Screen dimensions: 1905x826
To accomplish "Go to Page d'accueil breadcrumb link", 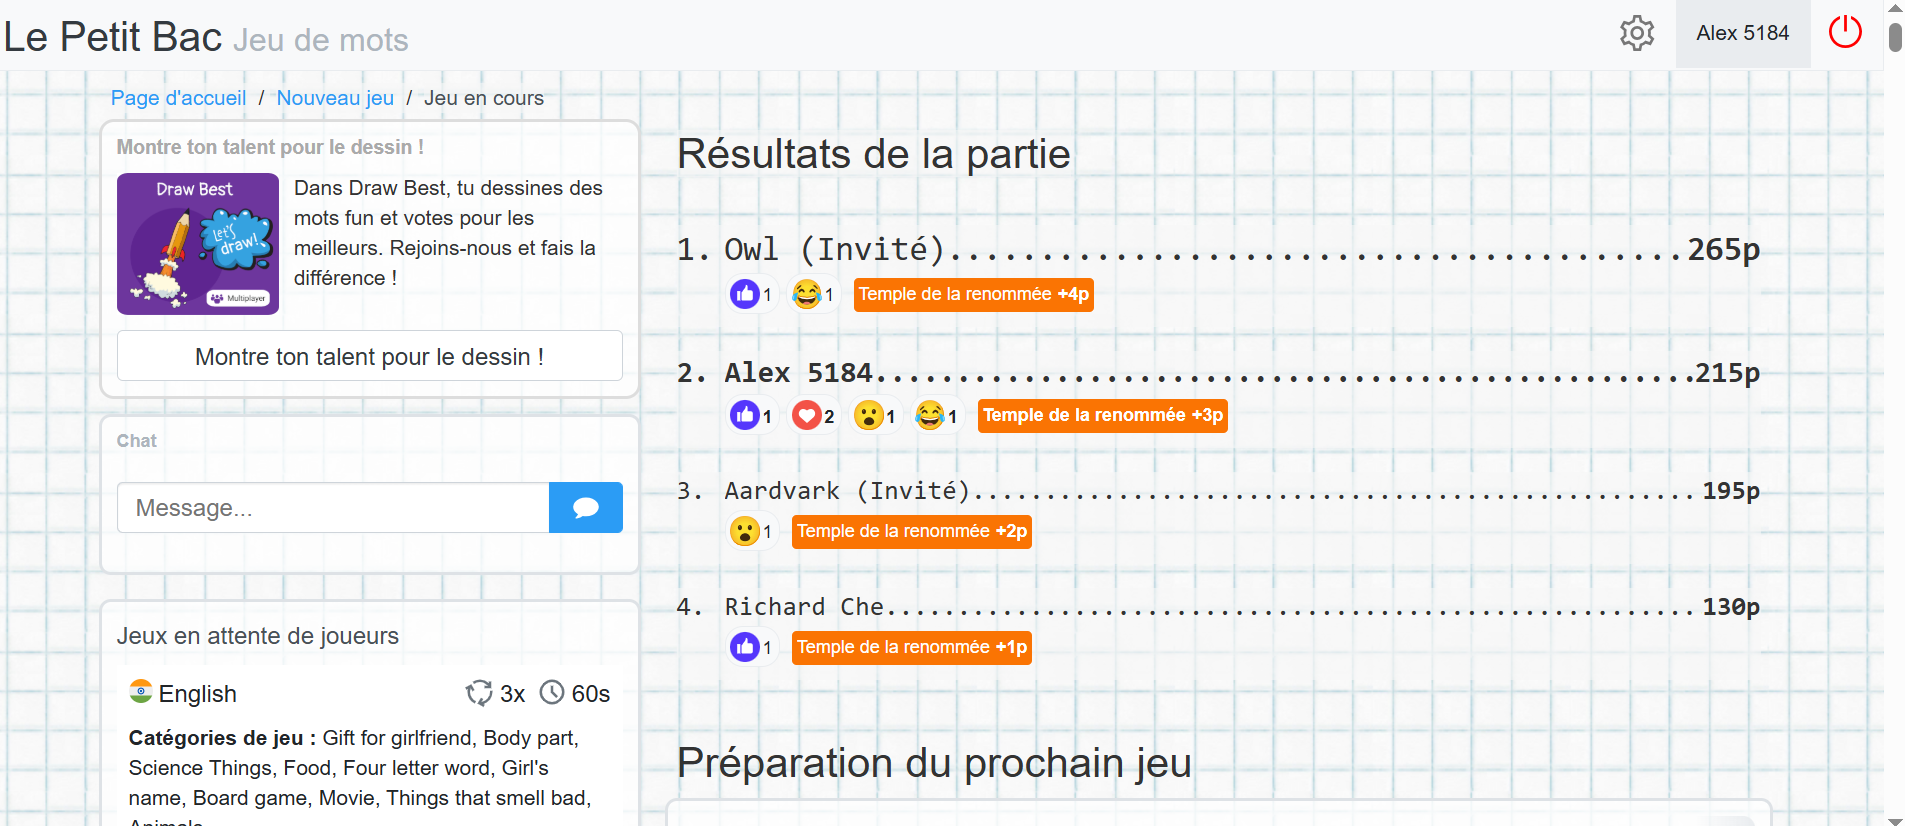I will click(178, 98).
